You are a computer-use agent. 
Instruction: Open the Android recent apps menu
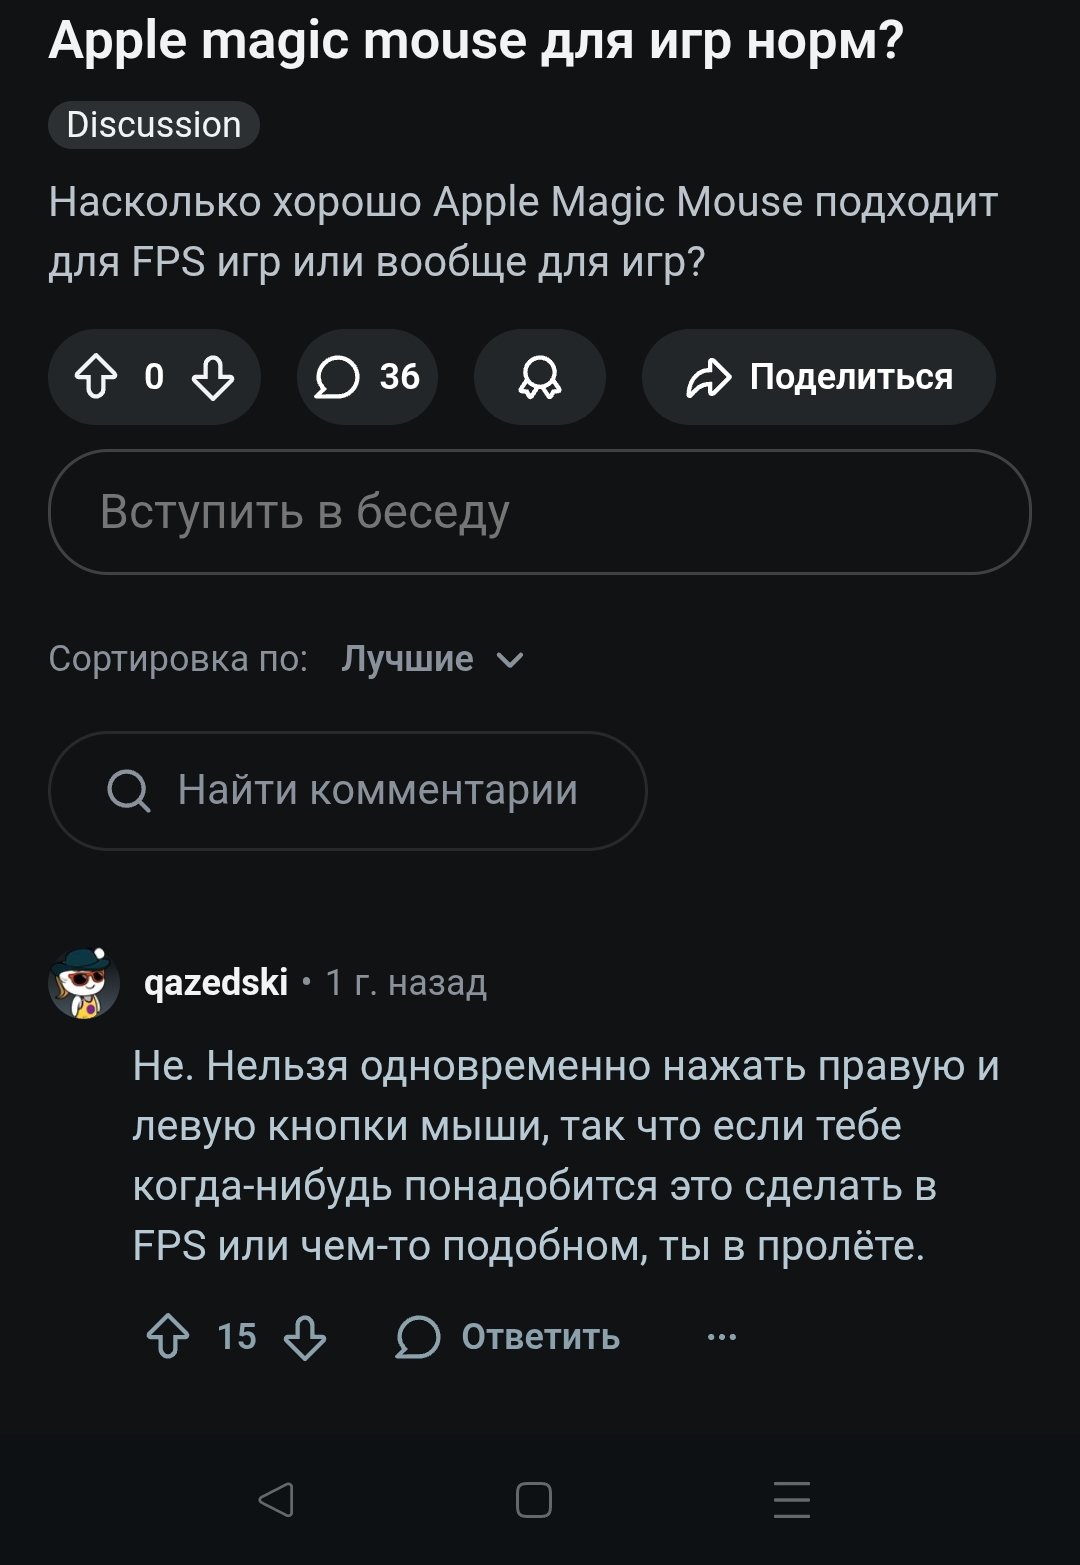792,1500
